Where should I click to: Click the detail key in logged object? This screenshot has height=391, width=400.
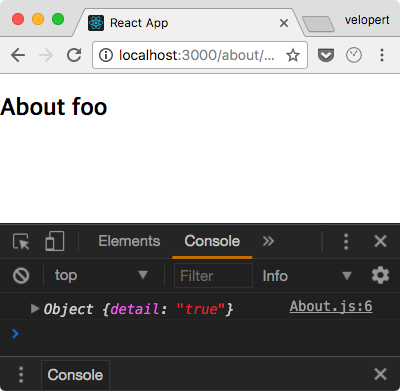tap(135, 309)
